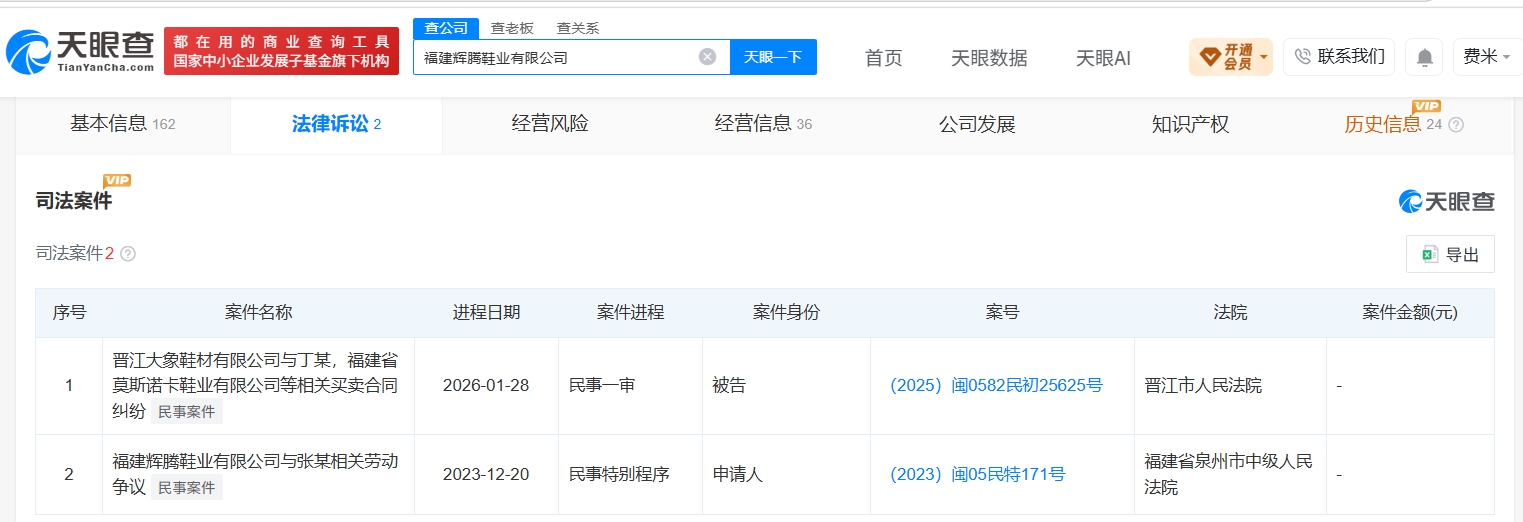The width and height of the screenshot is (1523, 522).
Task: Click the 天眼一下 search button
Action: [x=773, y=57]
